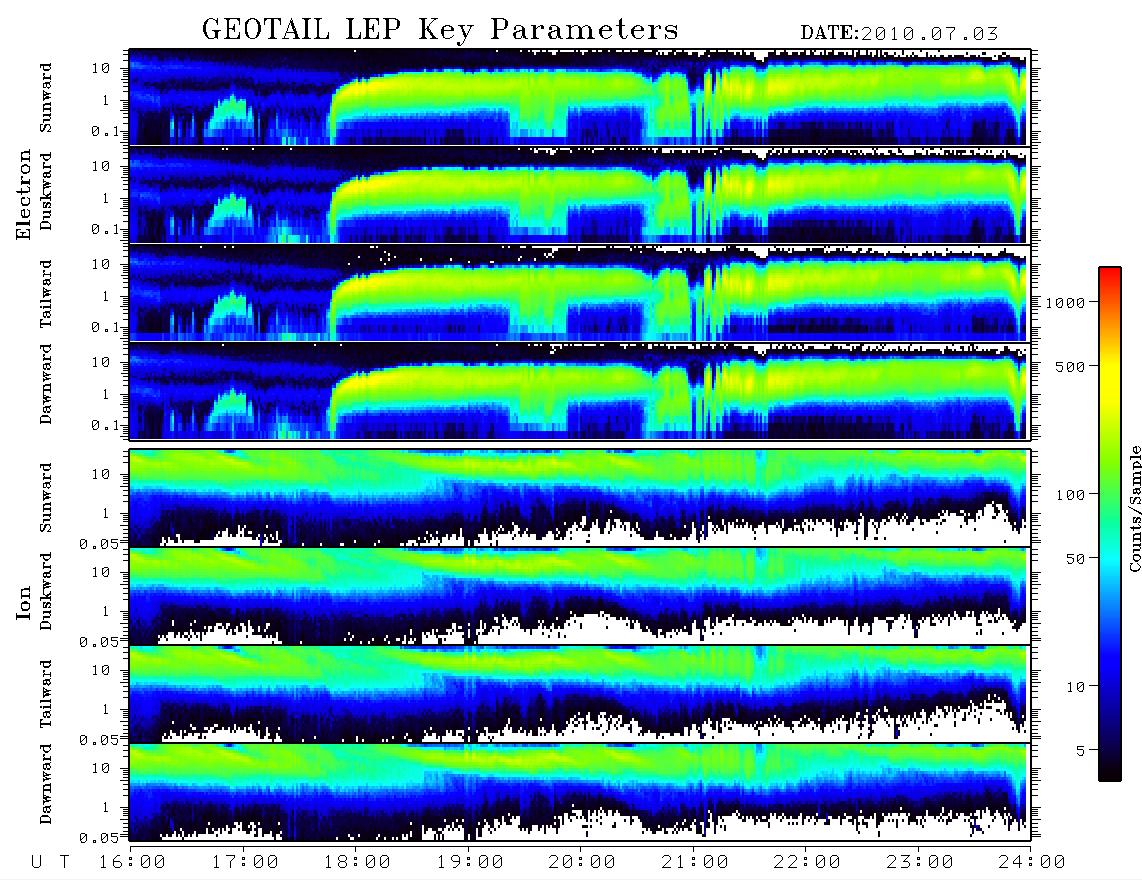Click the 19:00 time tick label

coord(470,862)
